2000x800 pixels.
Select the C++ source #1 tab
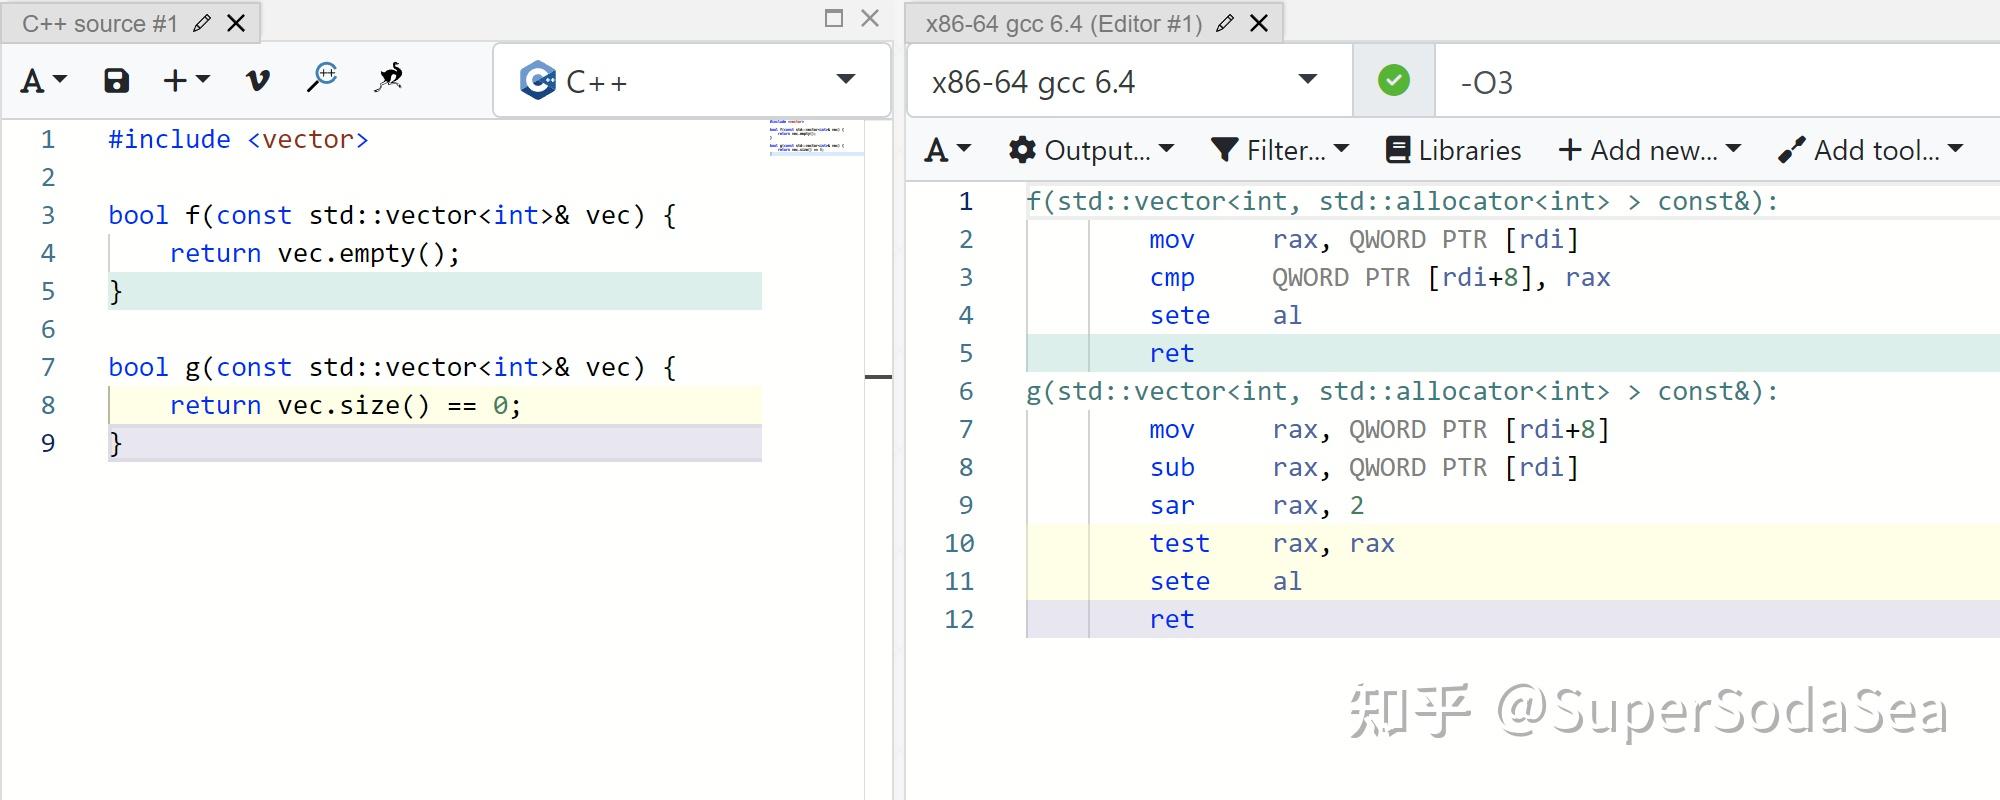99,23
